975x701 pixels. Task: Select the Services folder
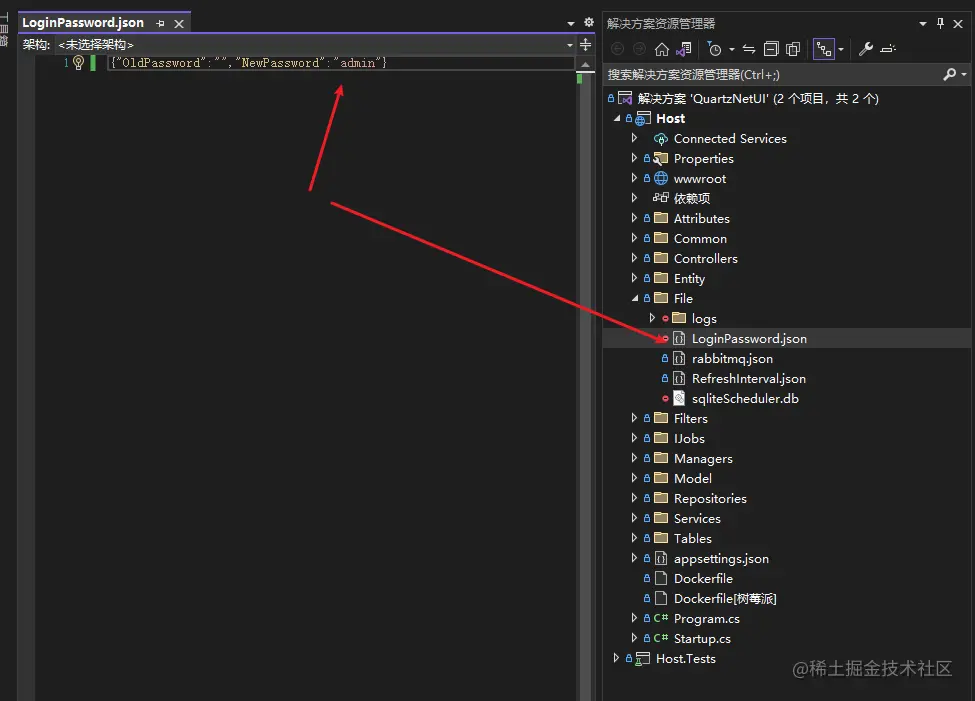pos(697,518)
